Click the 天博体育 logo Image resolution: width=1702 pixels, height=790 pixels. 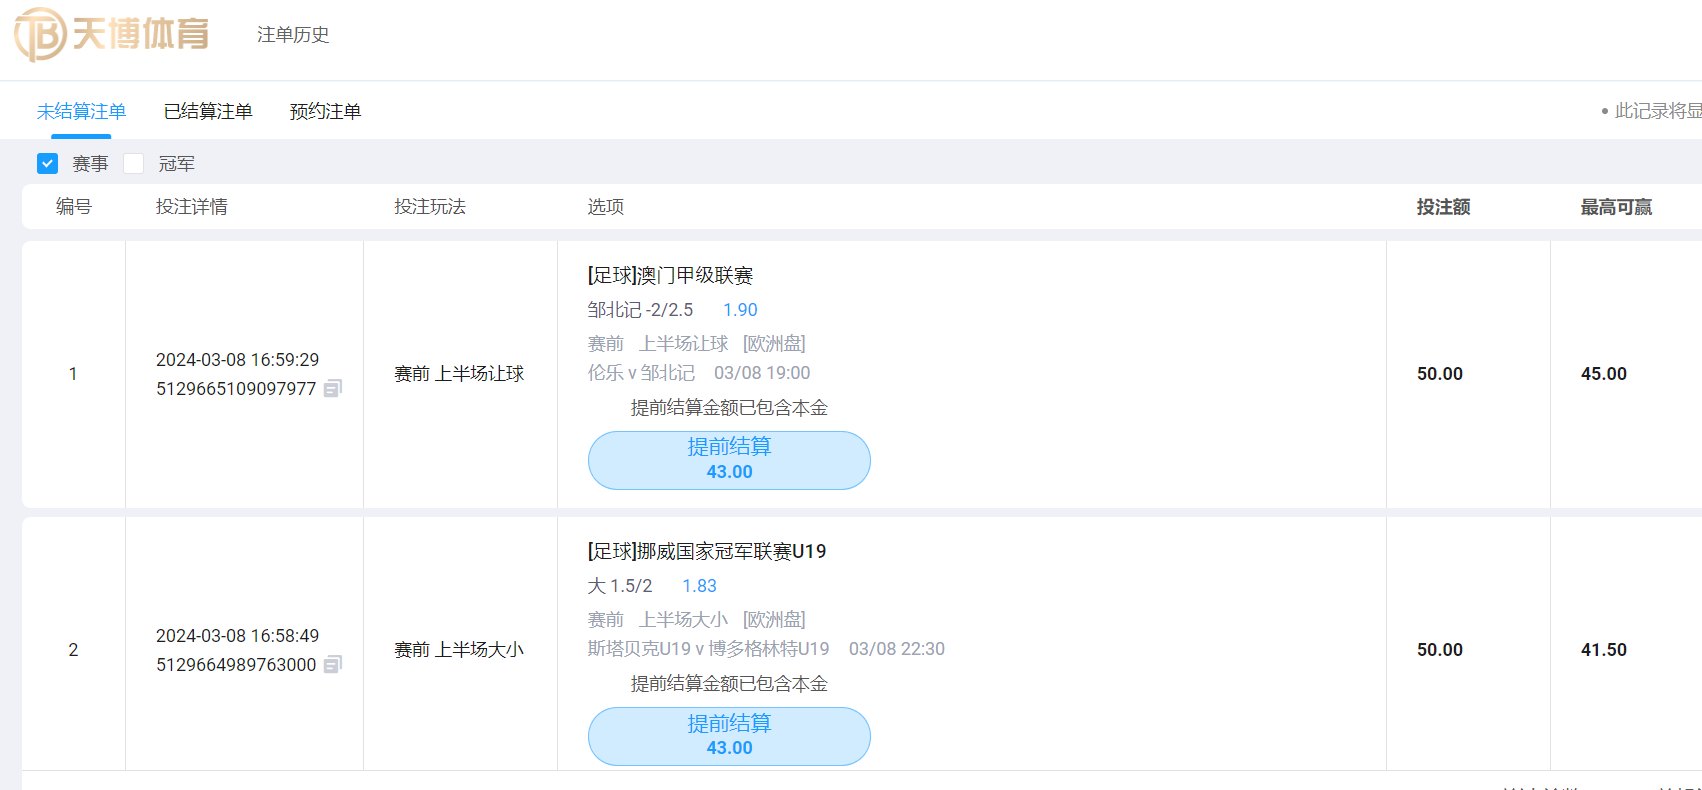click(x=112, y=34)
